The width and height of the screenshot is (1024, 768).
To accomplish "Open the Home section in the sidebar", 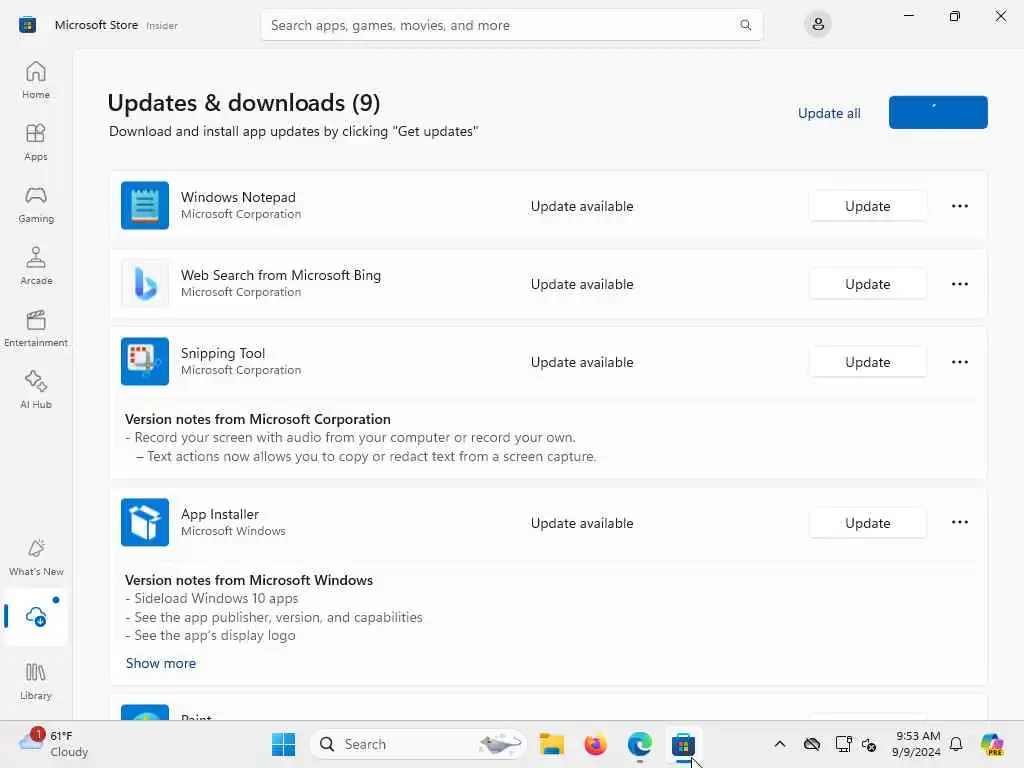I will pos(35,80).
